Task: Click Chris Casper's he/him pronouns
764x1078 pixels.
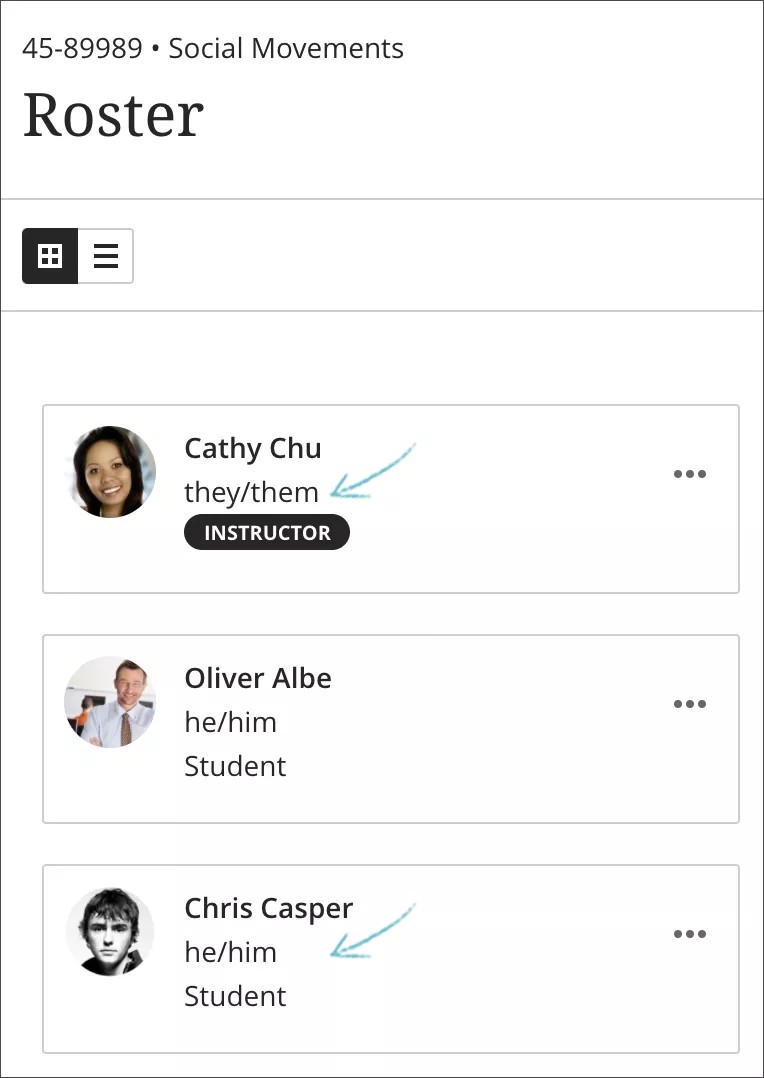Action: coord(230,952)
